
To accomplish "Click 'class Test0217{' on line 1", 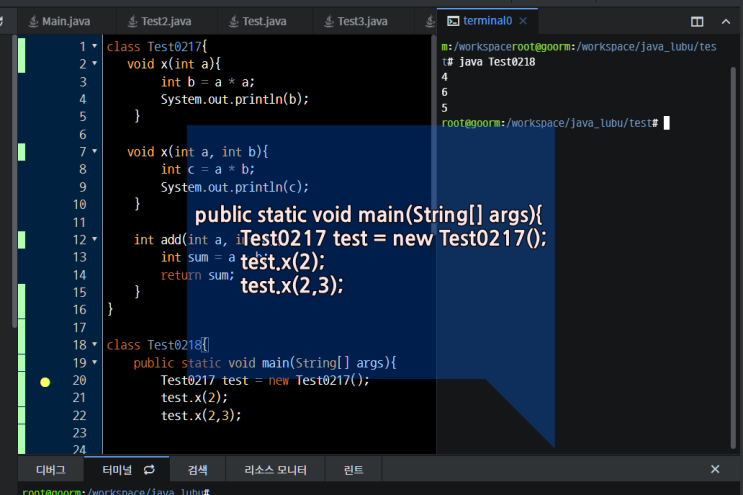I will [157, 46].
